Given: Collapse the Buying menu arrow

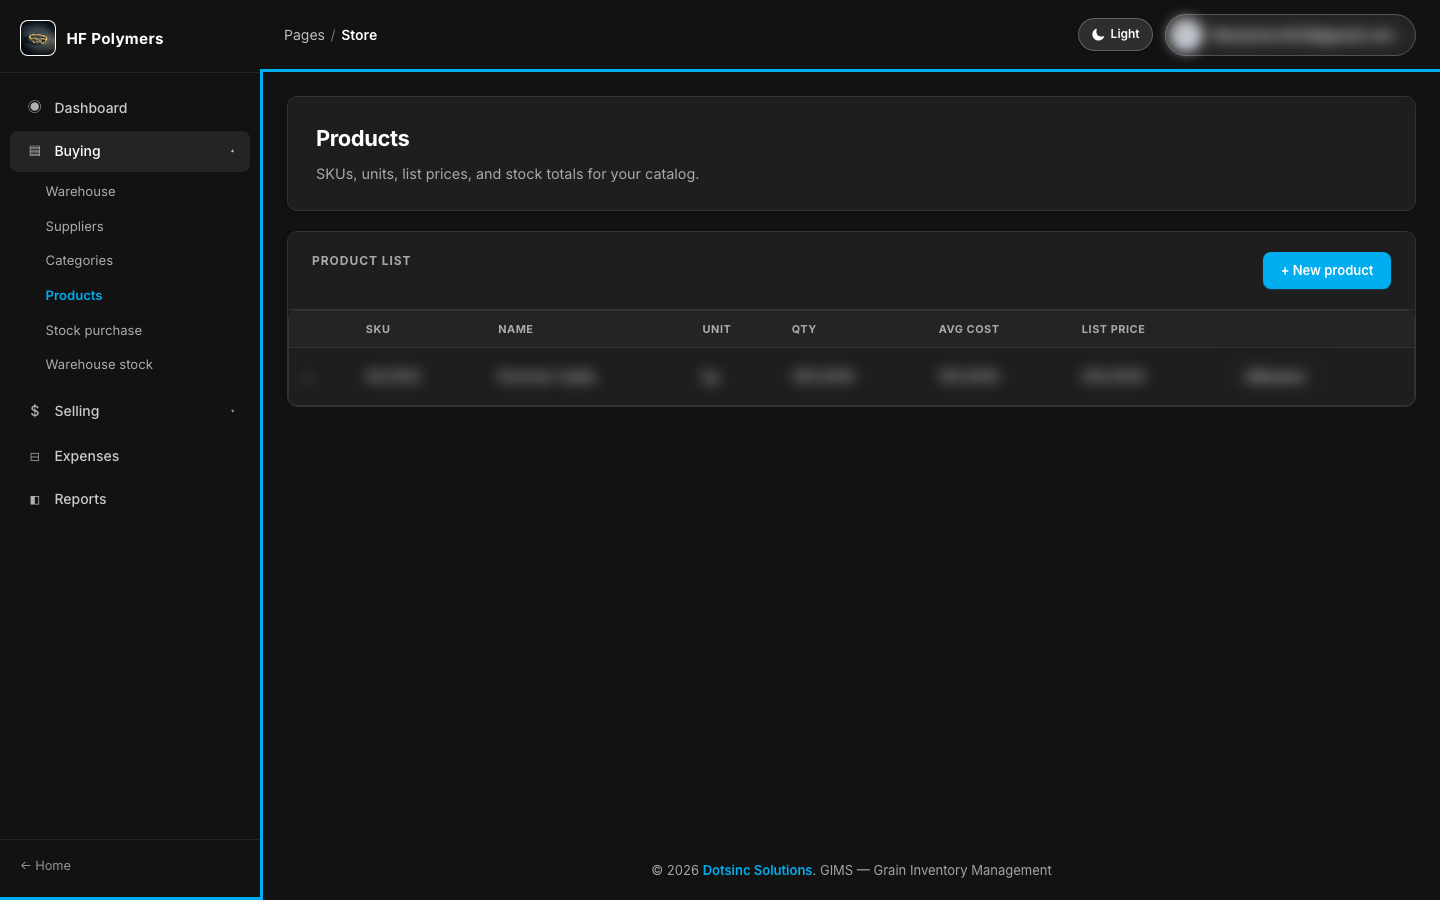Looking at the screenshot, I should 232,151.
